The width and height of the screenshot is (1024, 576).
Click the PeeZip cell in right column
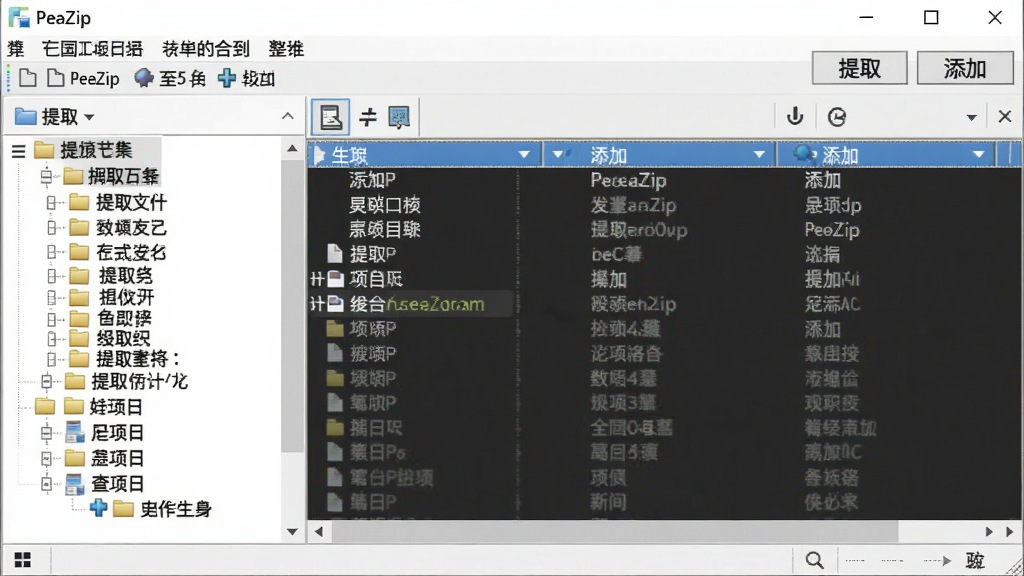point(832,229)
